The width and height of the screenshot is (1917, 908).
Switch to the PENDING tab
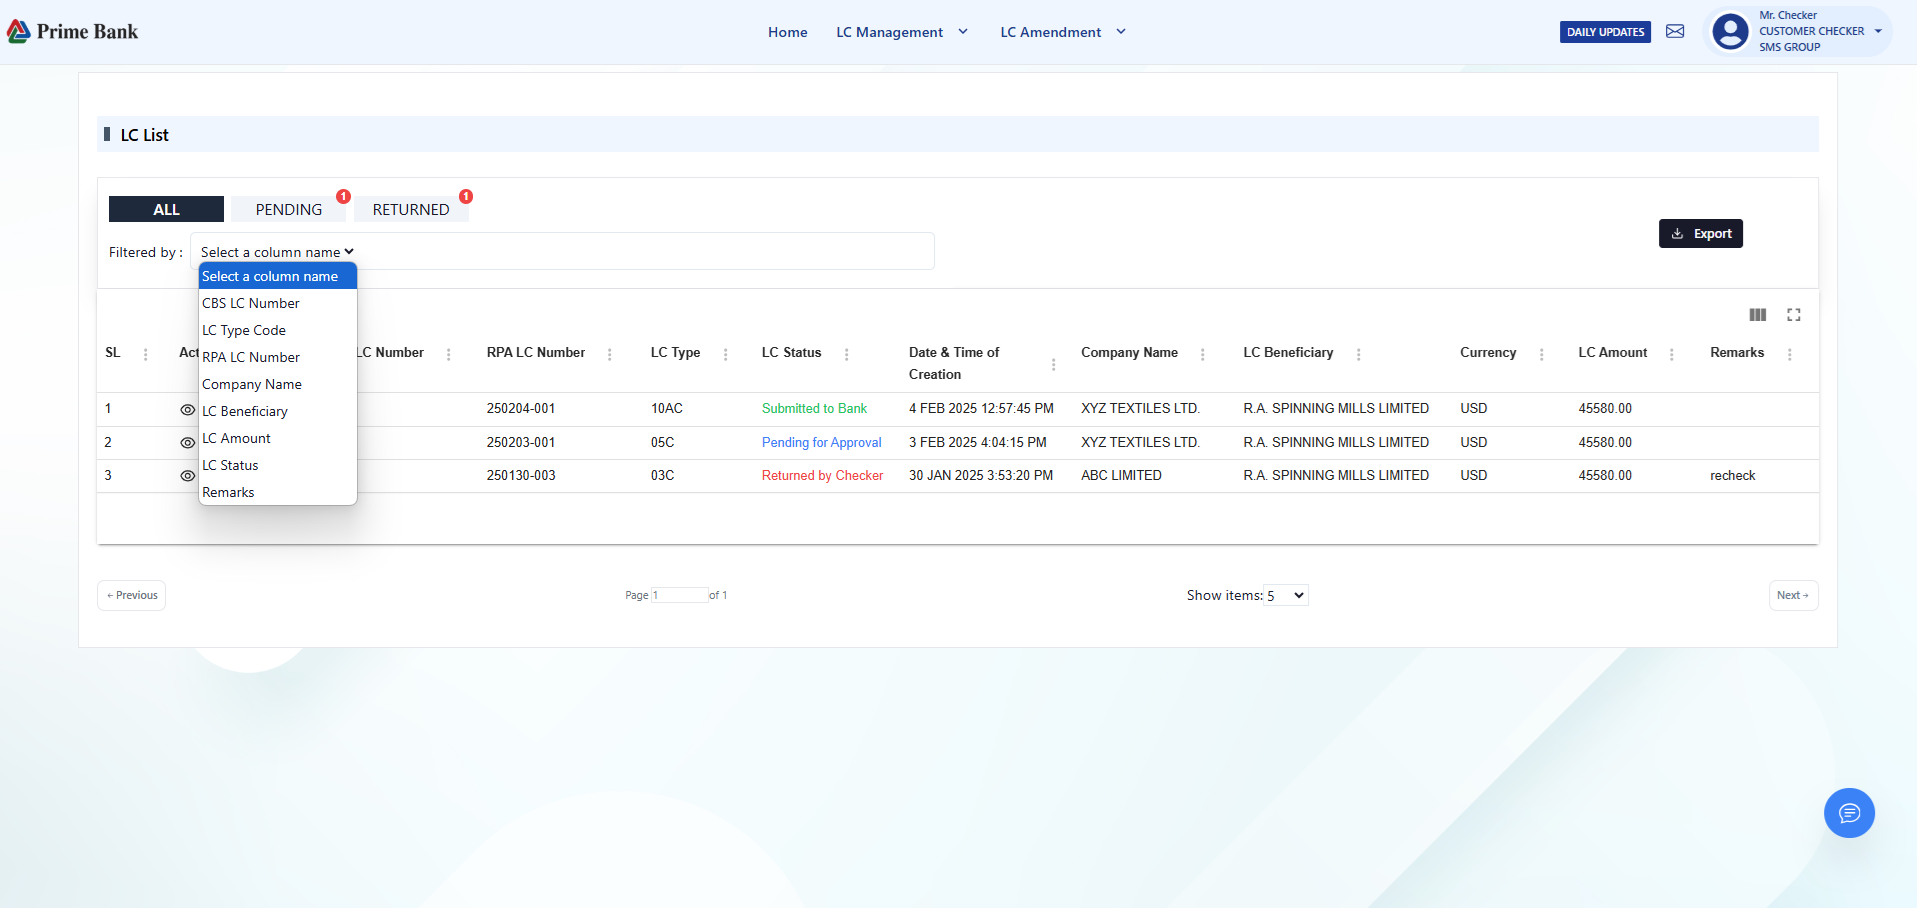tap(288, 209)
